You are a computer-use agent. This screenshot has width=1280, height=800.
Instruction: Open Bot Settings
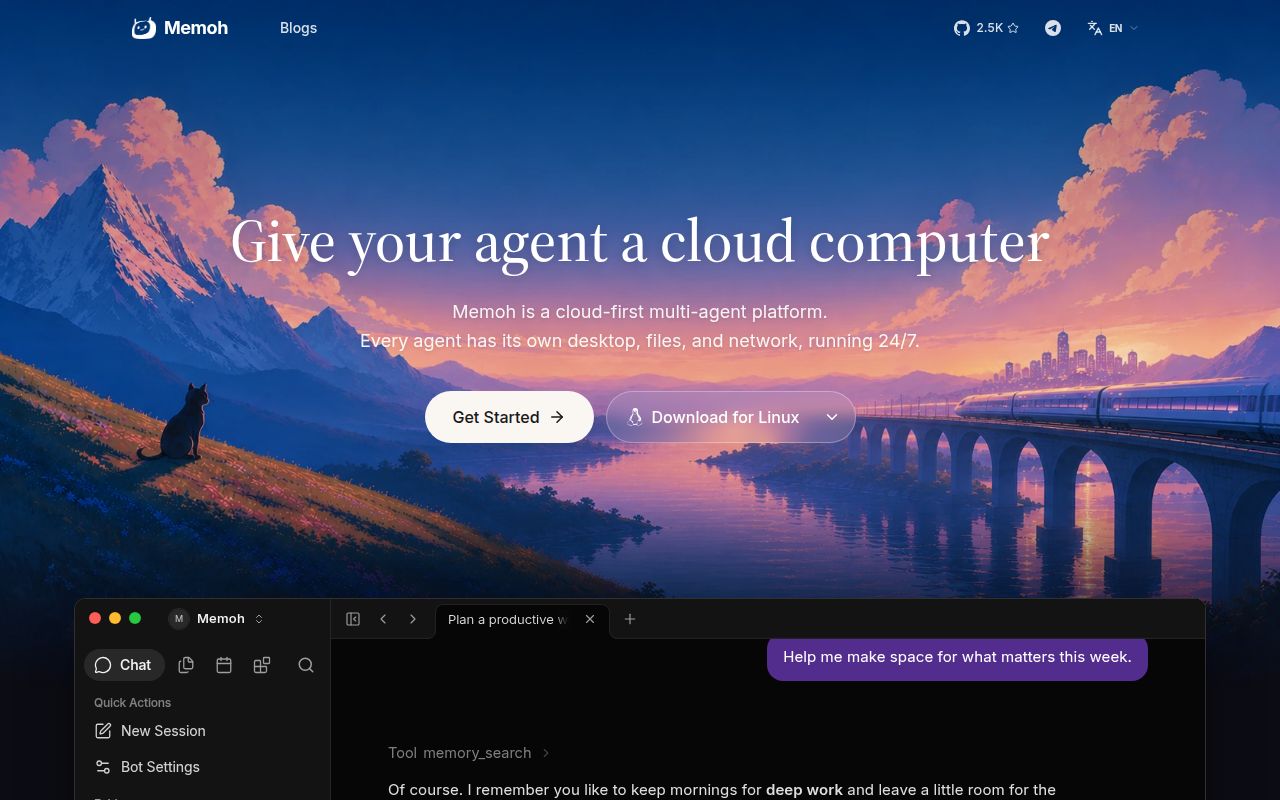coord(202,767)
